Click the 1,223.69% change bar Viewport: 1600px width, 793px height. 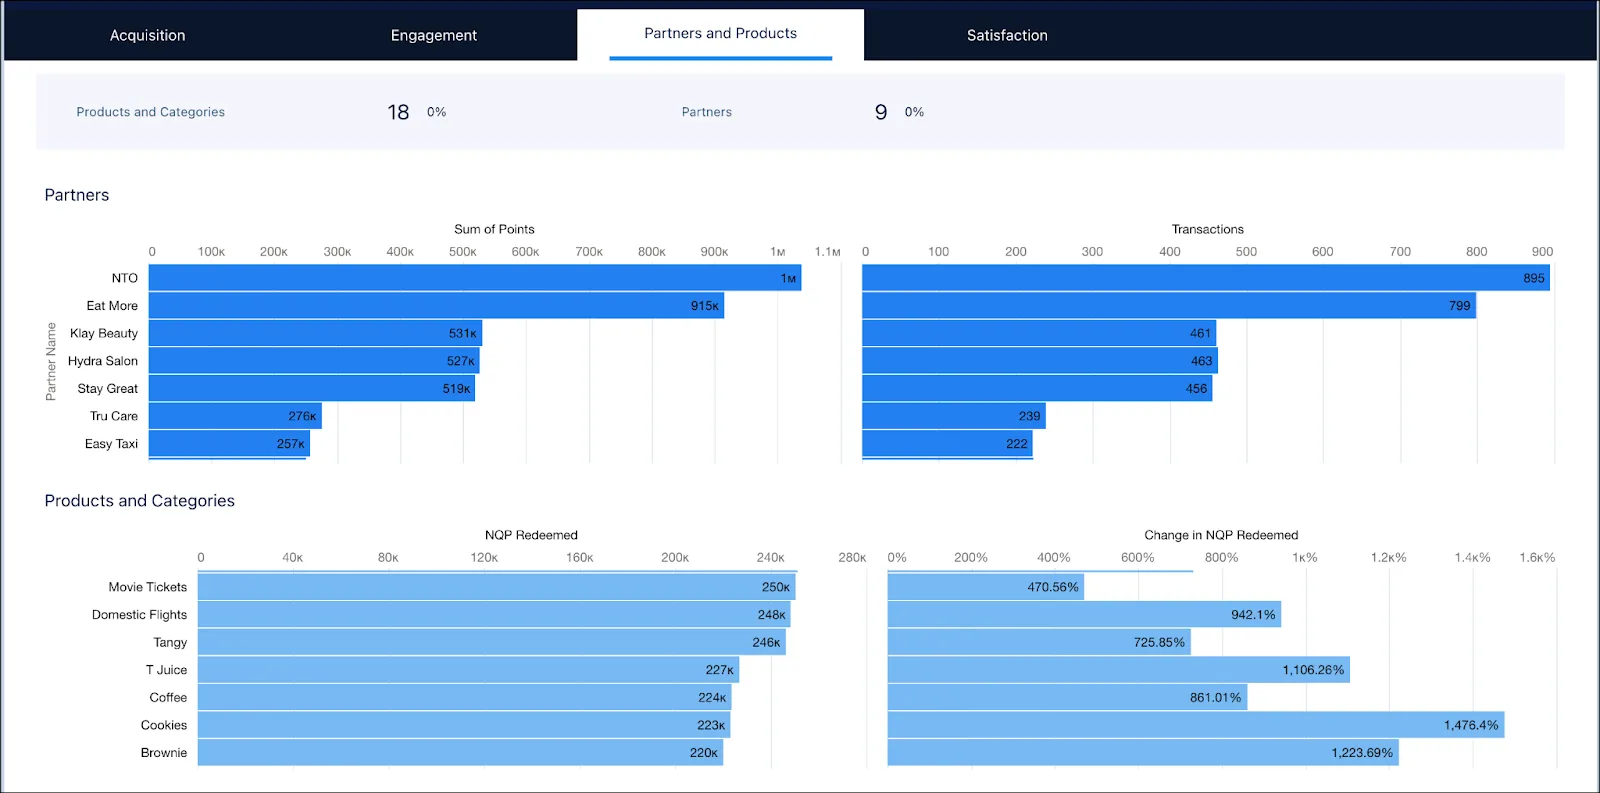1143,753
